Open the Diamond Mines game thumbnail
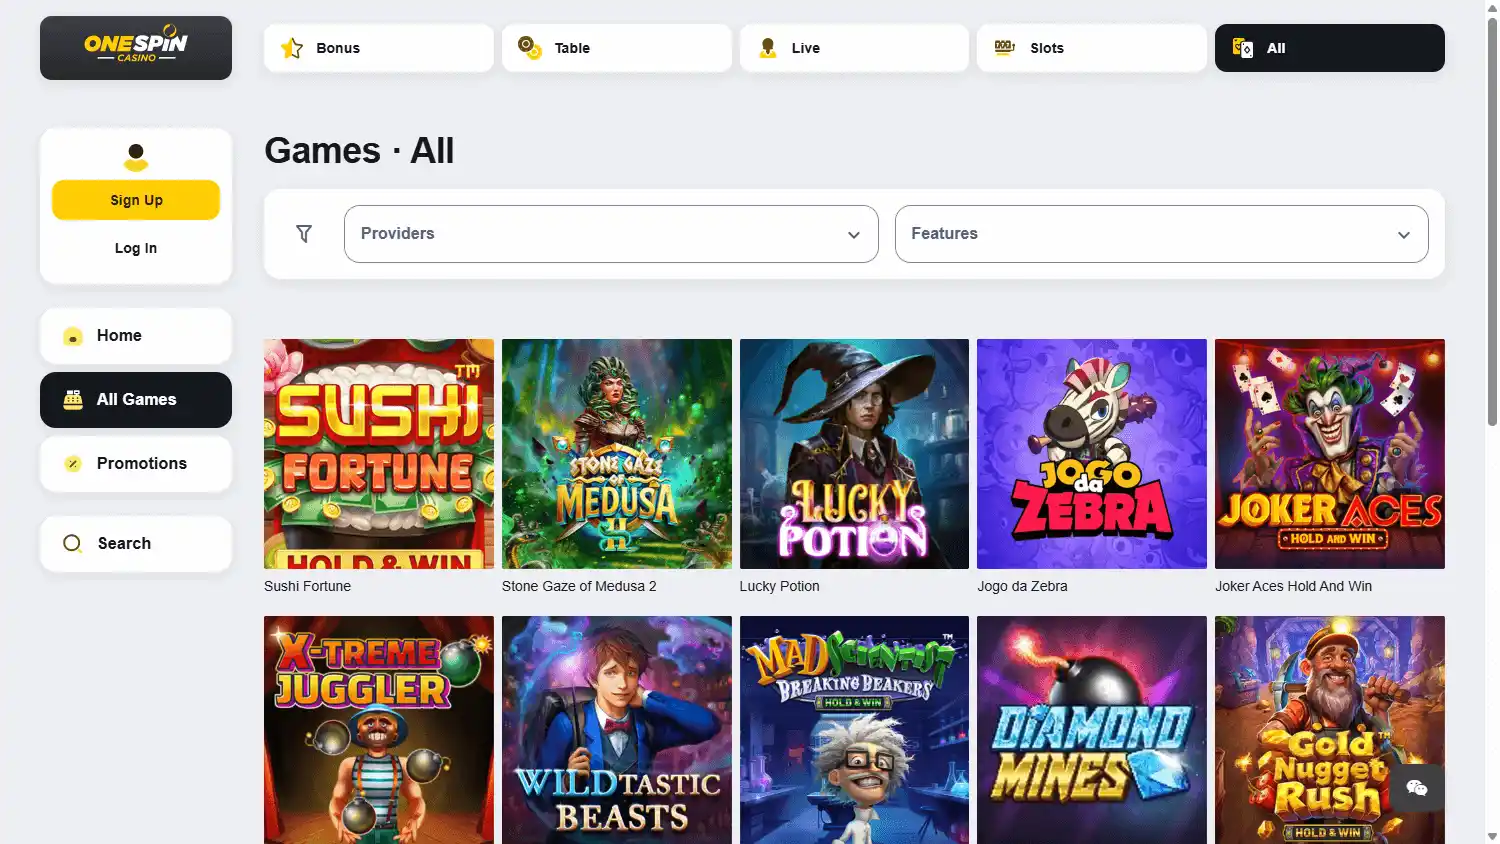This screenshot has height=844, width=1500. (1092, 730)
